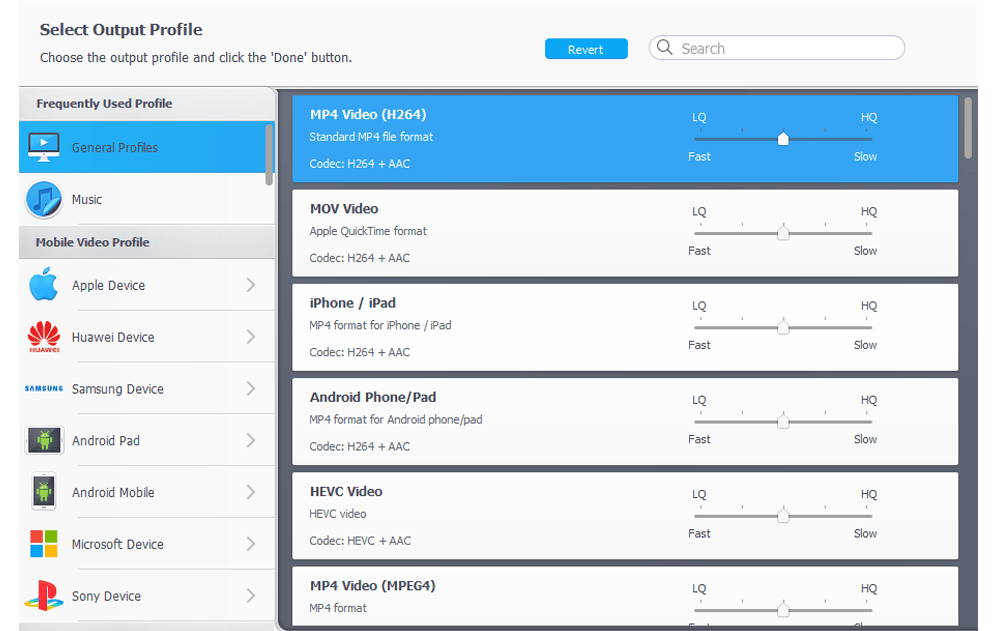Select the General Profiles icon in sidebar
Image resolution: width=1000 pixels, height=631 pixels.
click(43, 146)
